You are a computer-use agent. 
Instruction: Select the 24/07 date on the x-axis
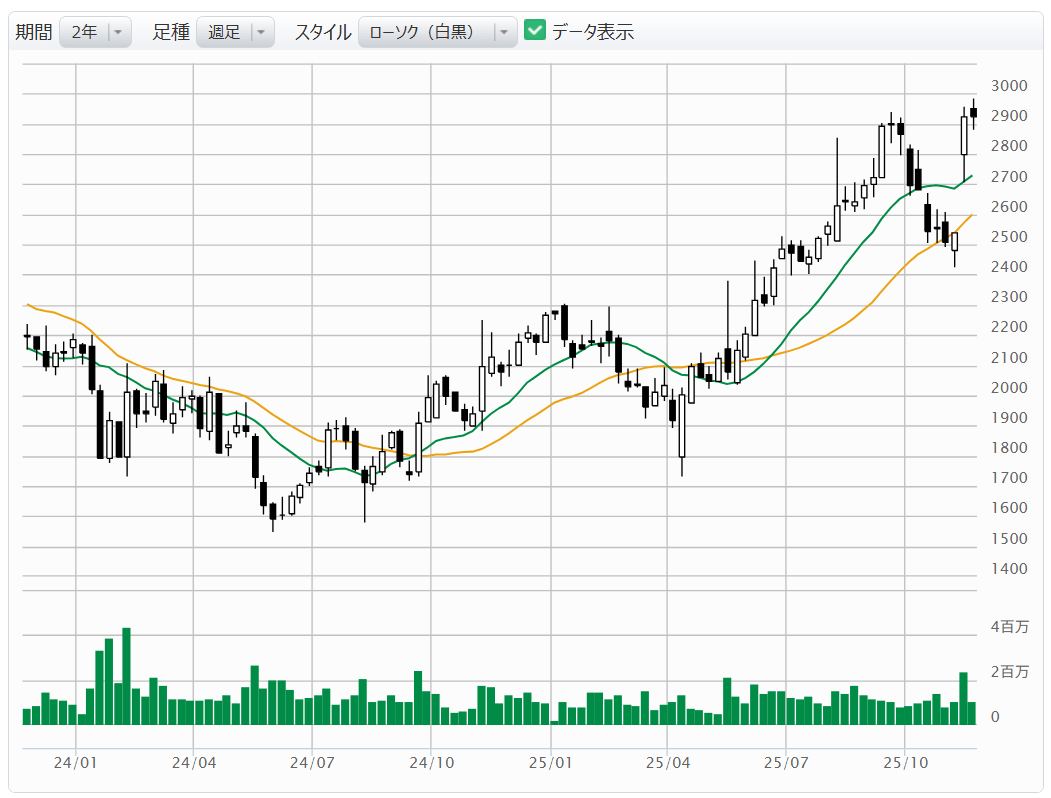(312, 763)
